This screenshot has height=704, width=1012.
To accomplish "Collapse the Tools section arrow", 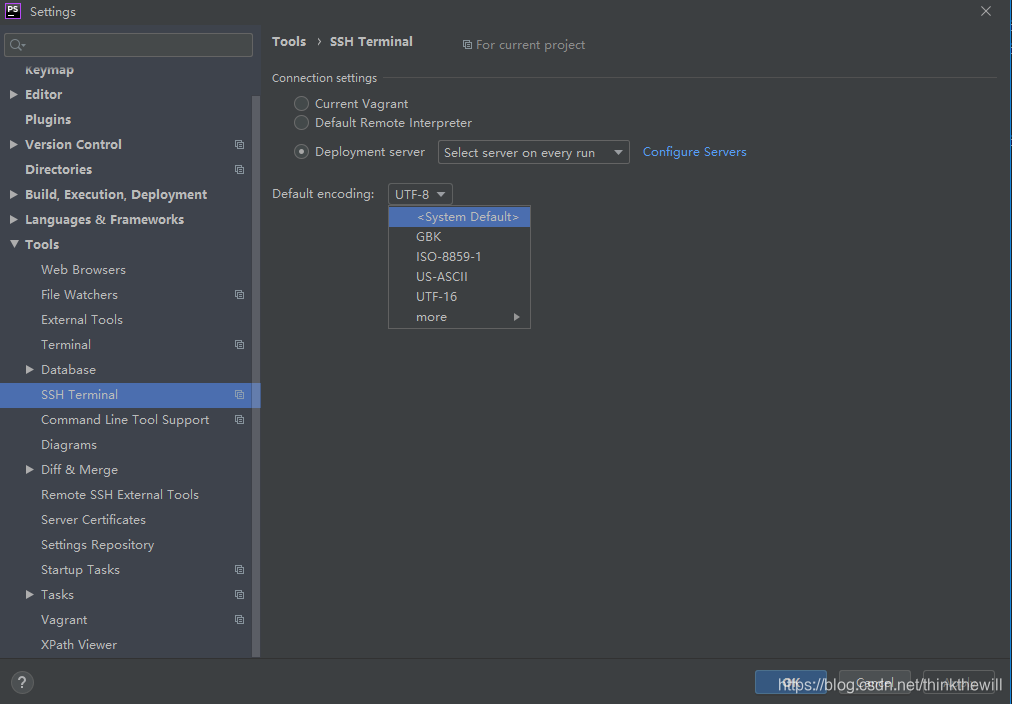I will pyautogui.click(x=14, y=244).
